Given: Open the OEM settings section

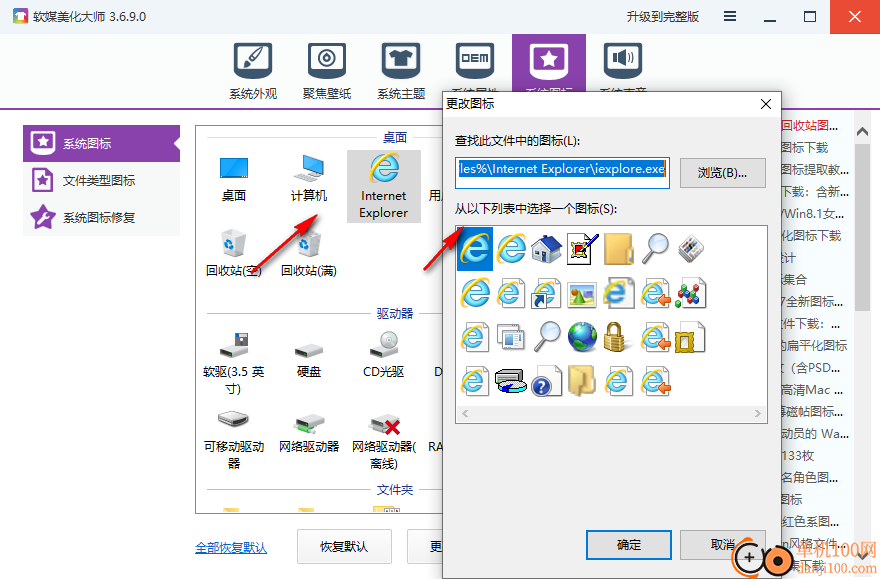Looking at the screenshot, I should pyautogui.click(x=475, y=66).
